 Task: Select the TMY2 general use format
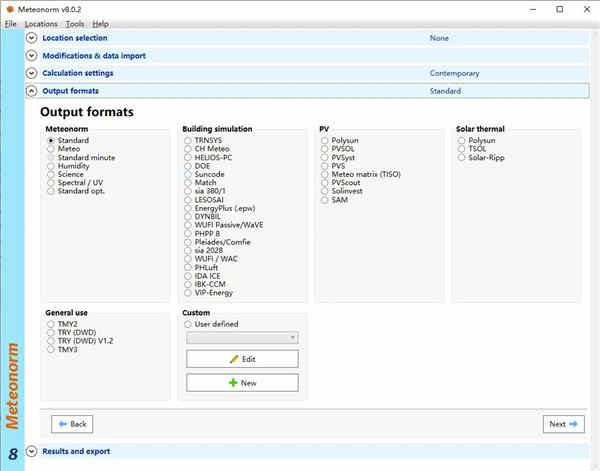62,324
